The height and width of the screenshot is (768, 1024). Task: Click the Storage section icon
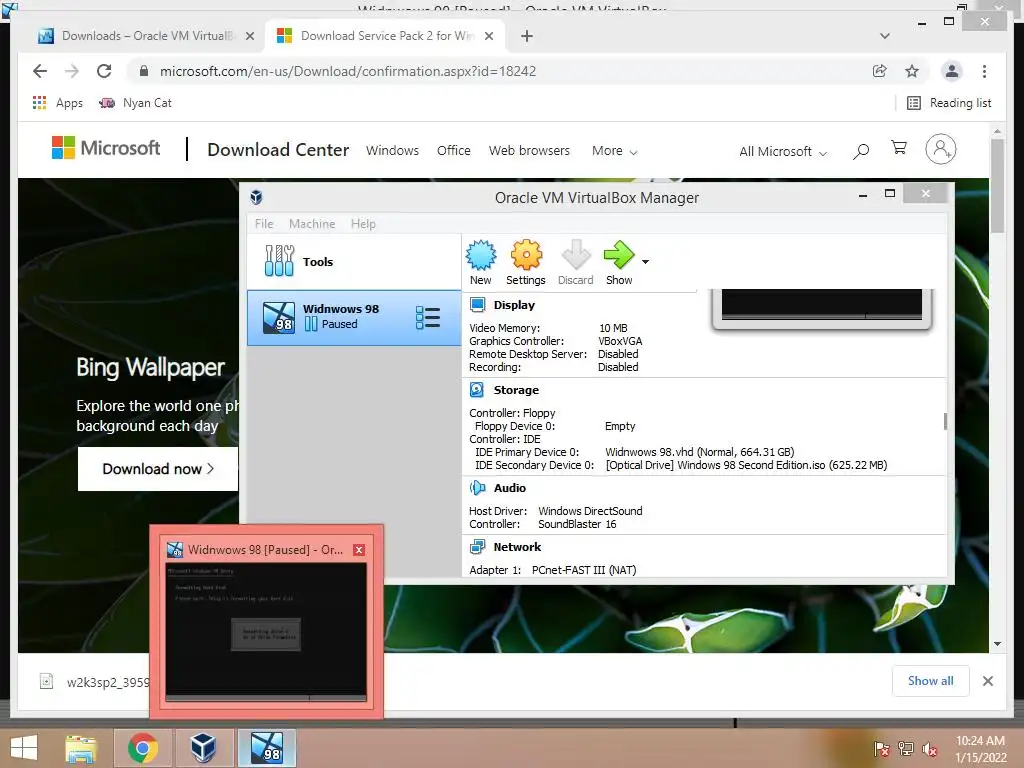pos(477,390)
